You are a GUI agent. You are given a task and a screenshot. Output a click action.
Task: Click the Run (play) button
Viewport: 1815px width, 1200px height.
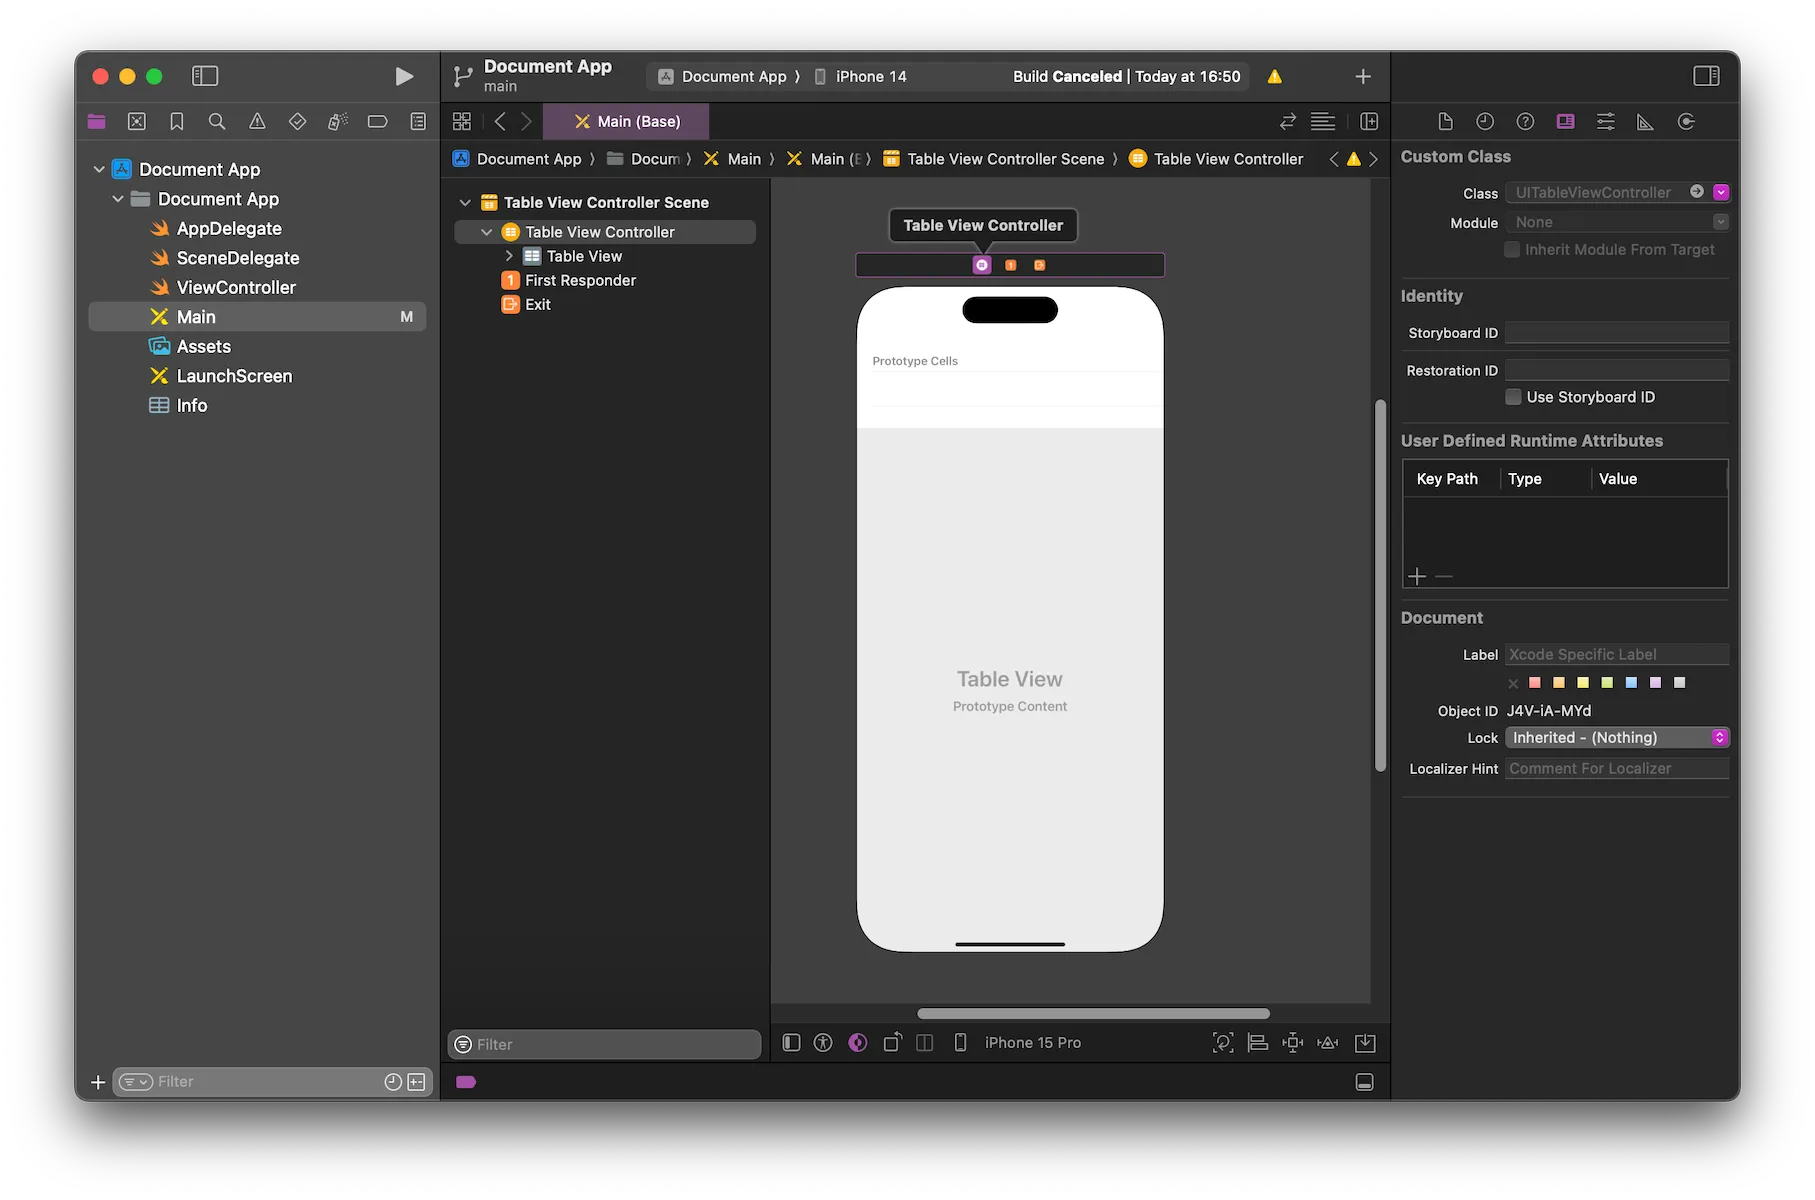coord(403,77)
